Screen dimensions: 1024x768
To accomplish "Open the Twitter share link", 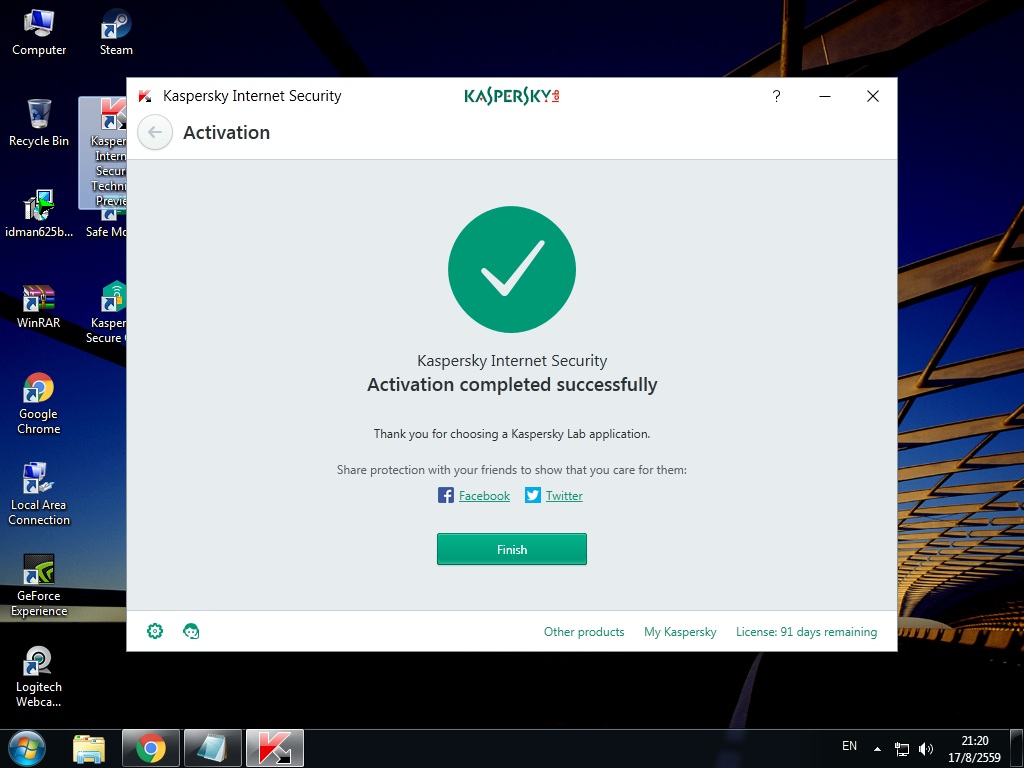I will pyautogui.click(x=564, y=496).
